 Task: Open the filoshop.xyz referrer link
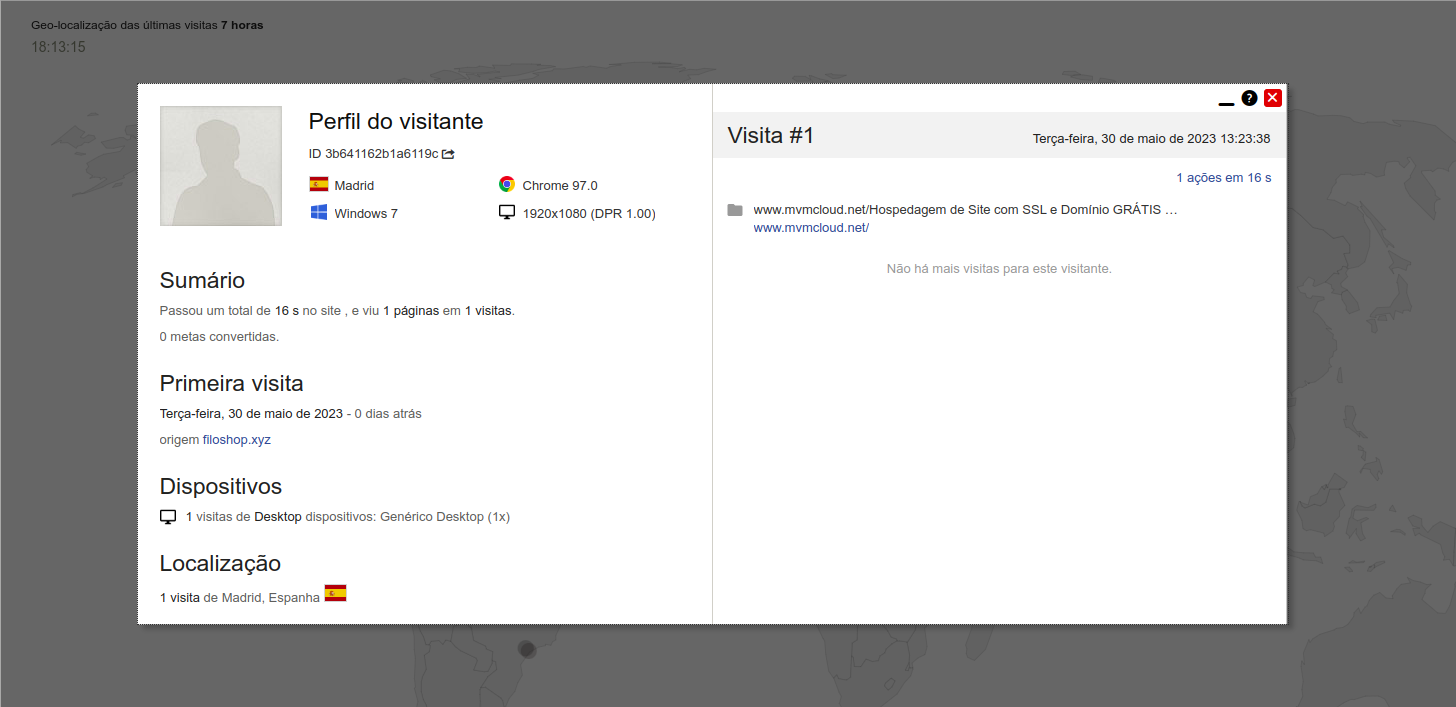click(x=236, y=440)
